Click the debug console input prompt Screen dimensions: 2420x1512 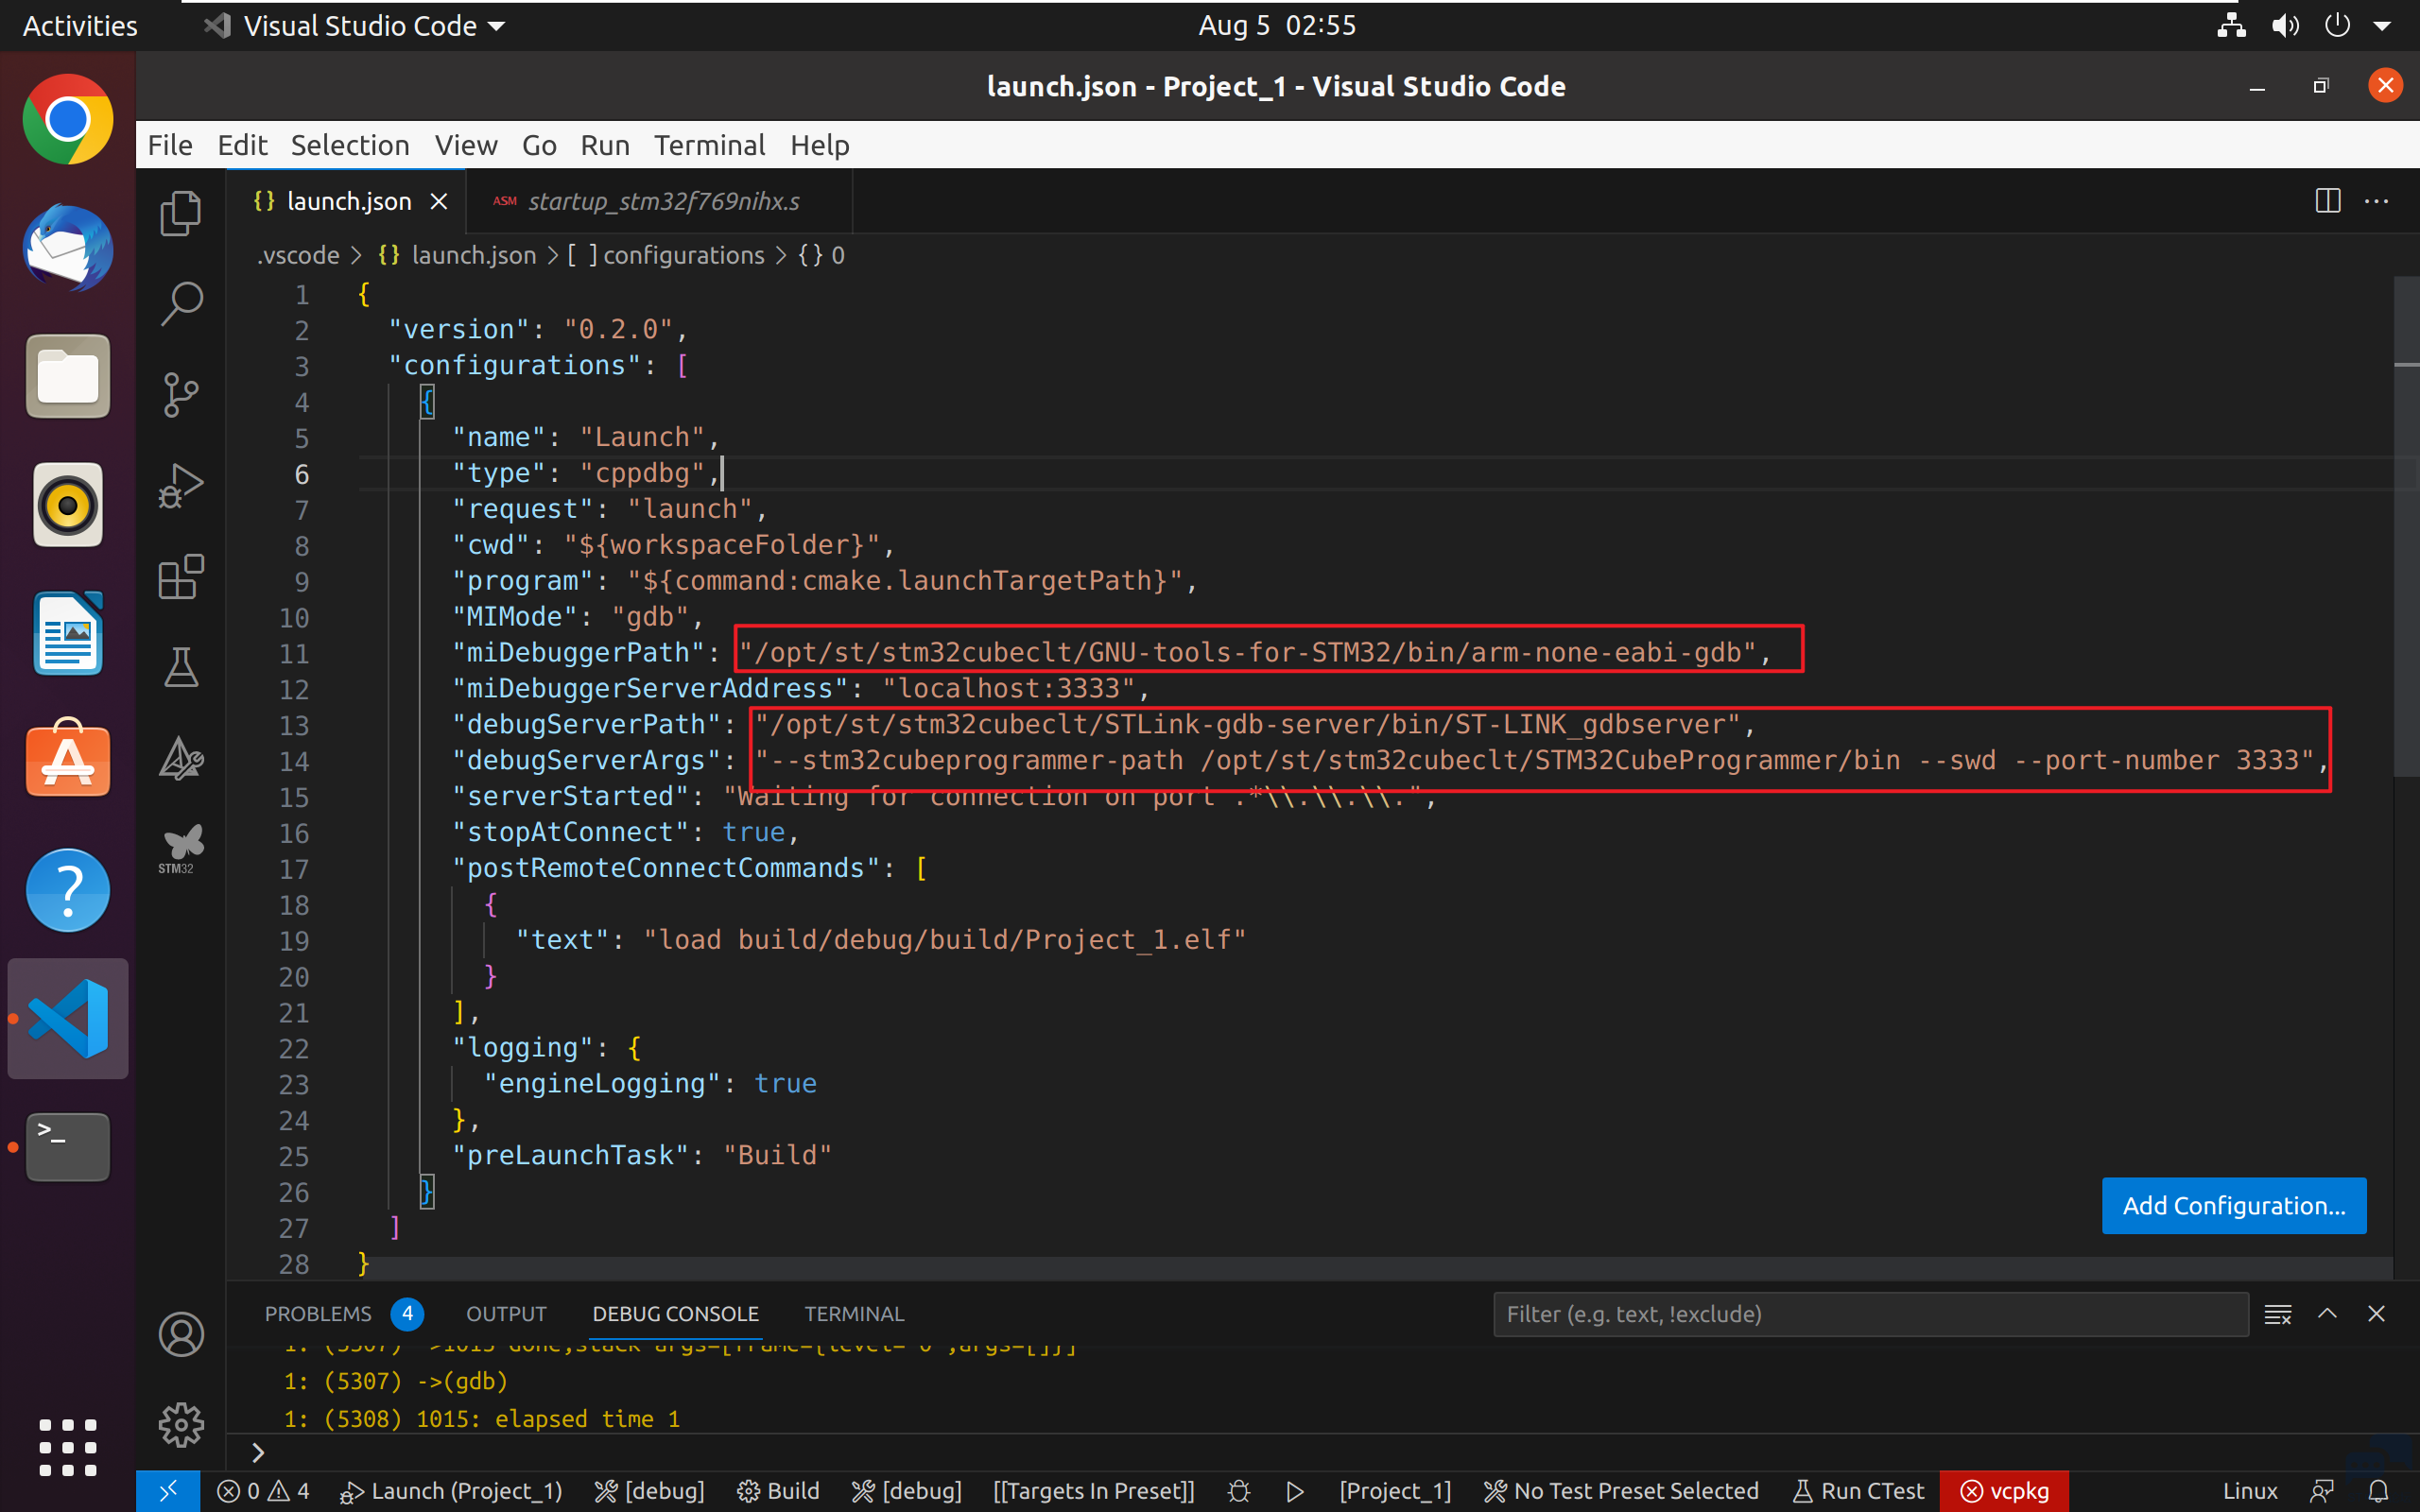coord(1320,1452)
